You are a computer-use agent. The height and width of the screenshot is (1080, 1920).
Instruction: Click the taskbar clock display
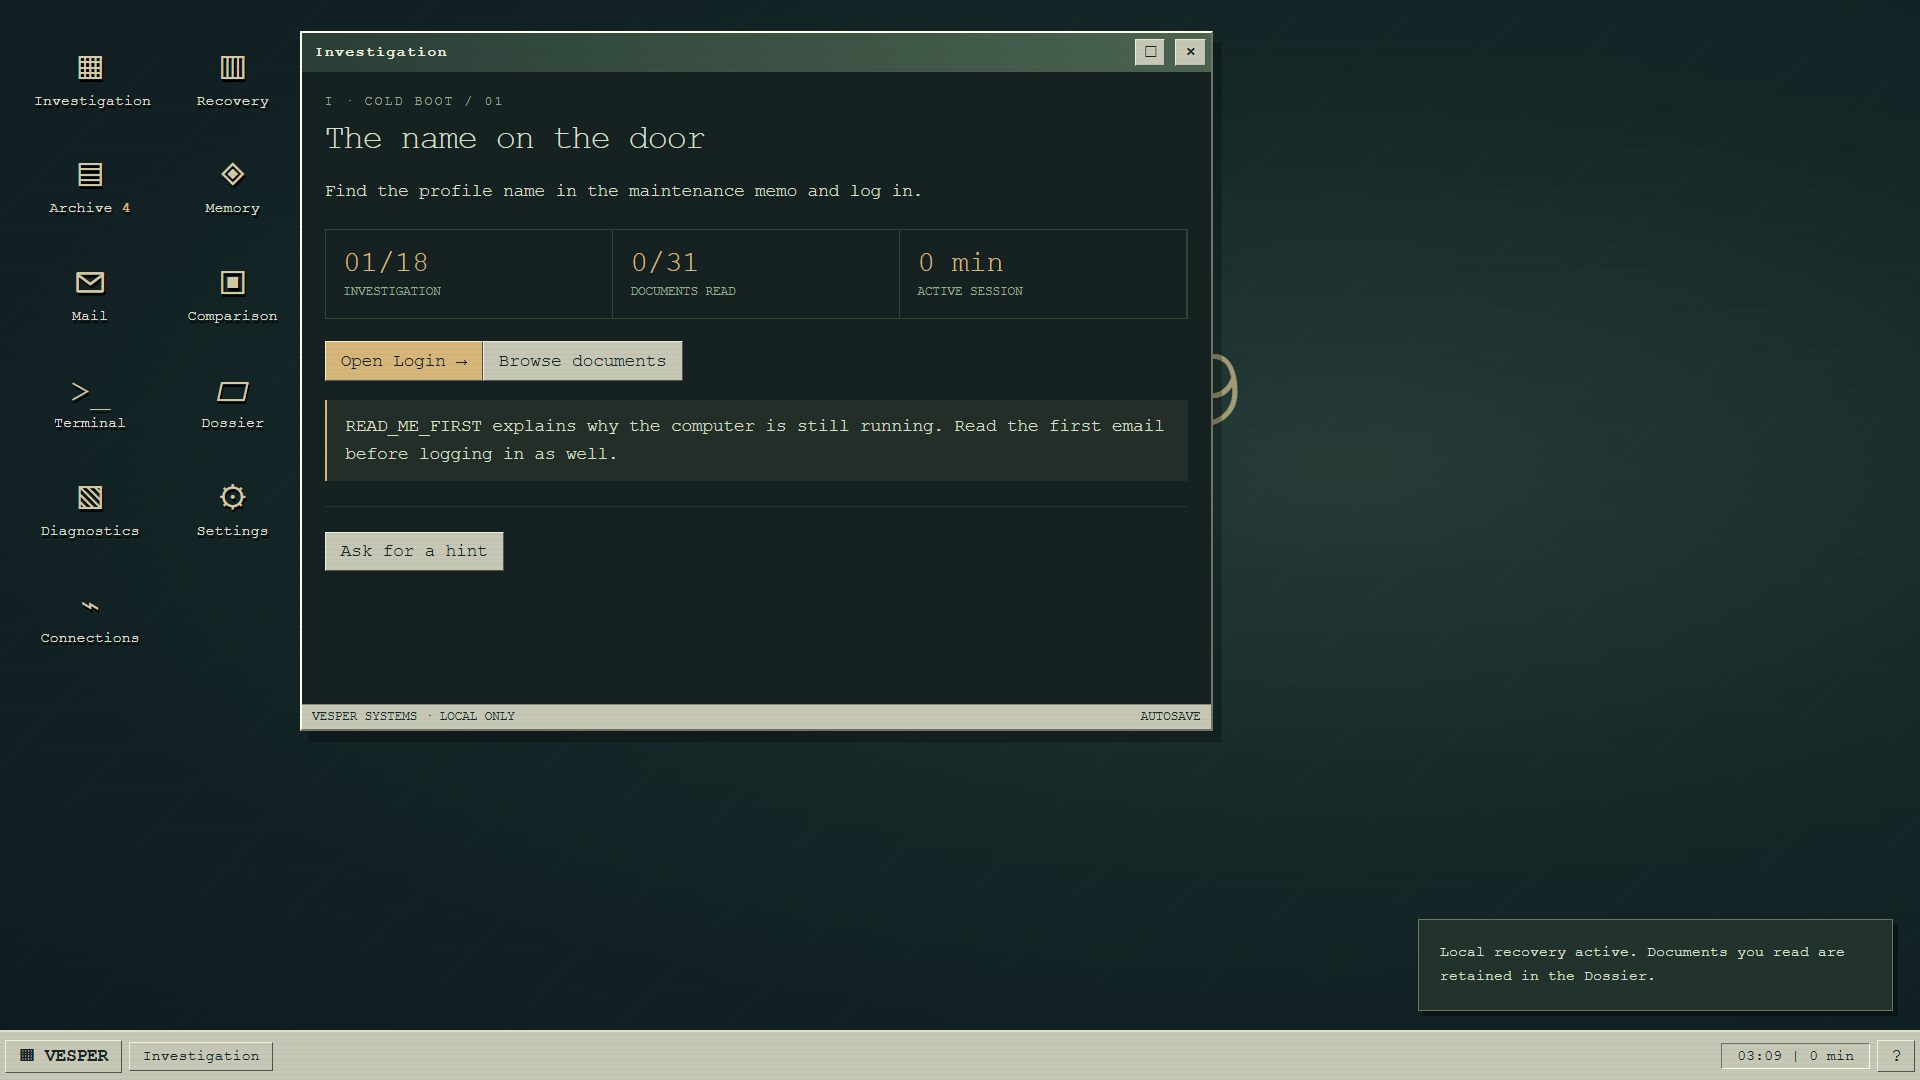point(1795,1056)
